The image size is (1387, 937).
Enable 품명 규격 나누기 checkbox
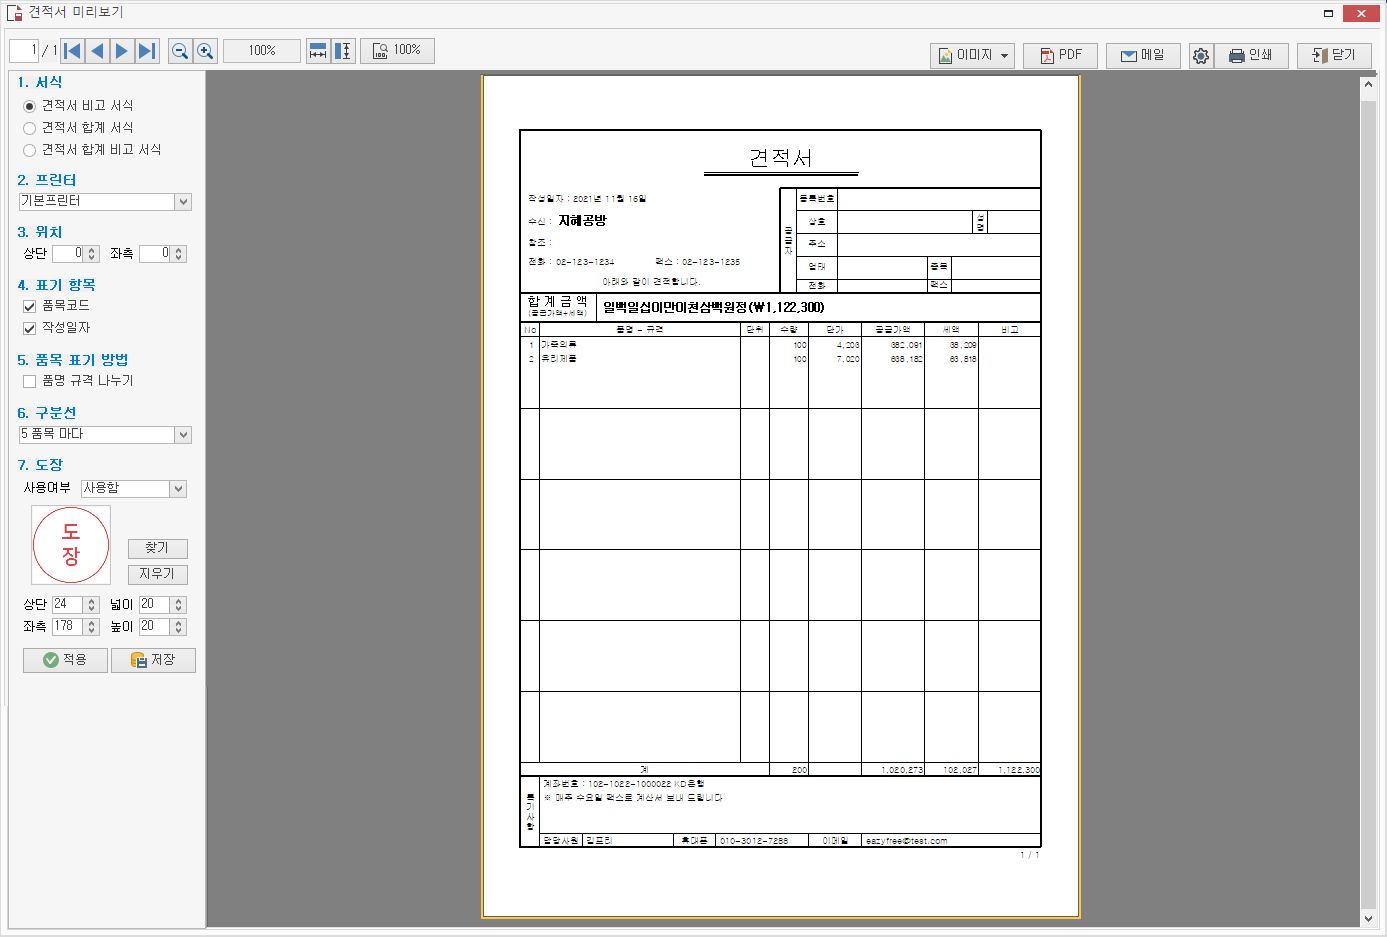30,381
